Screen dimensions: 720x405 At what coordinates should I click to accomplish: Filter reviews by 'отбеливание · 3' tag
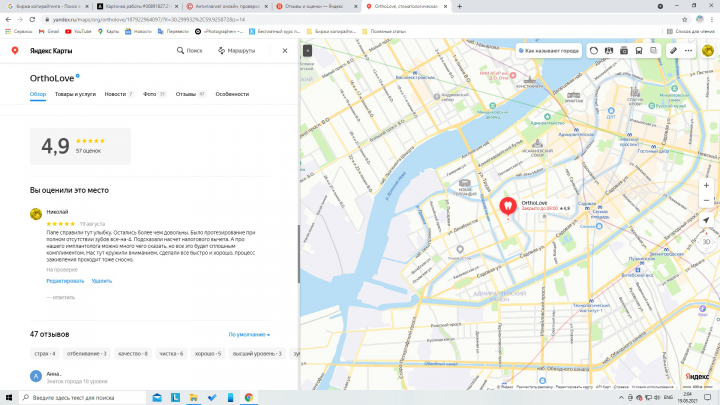tap(86, 354)
